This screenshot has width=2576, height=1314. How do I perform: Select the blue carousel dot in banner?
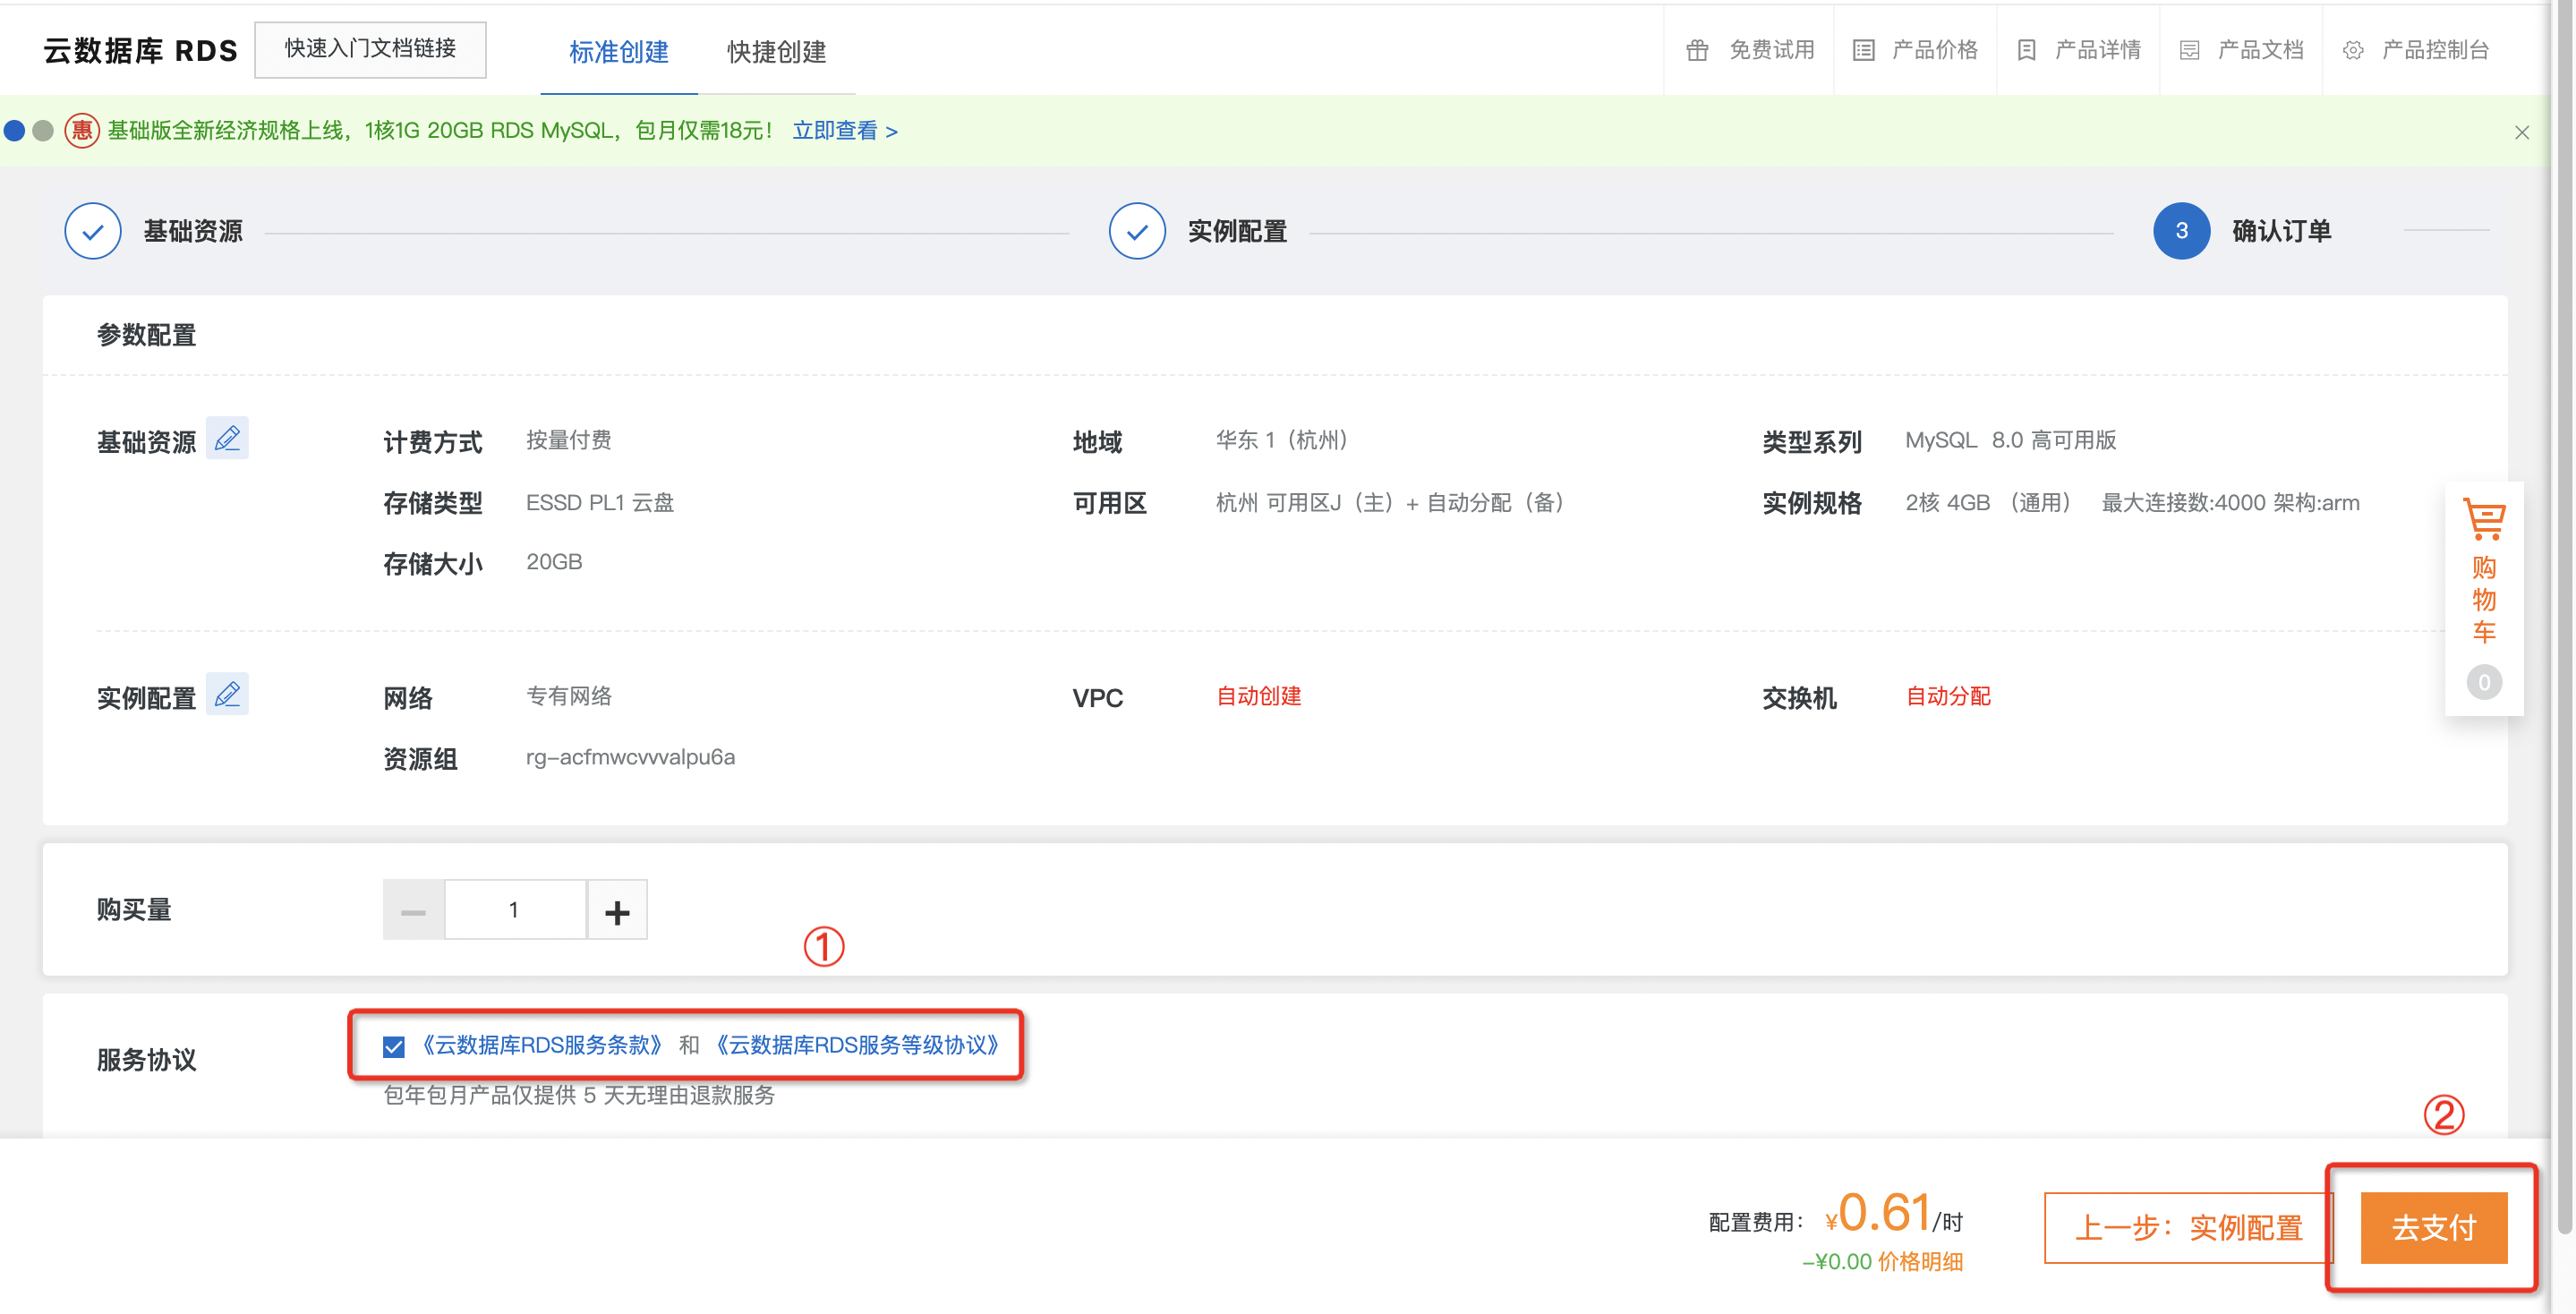pyautogui.click(x=14, y=131)
